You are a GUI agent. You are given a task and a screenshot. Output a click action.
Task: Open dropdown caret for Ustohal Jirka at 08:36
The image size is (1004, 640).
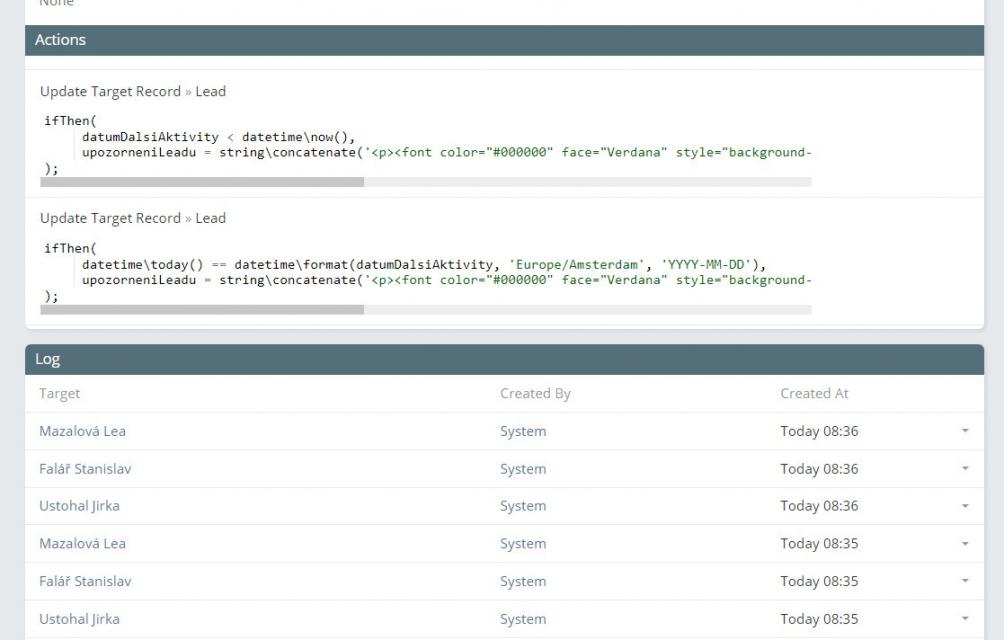click(965, 506)
